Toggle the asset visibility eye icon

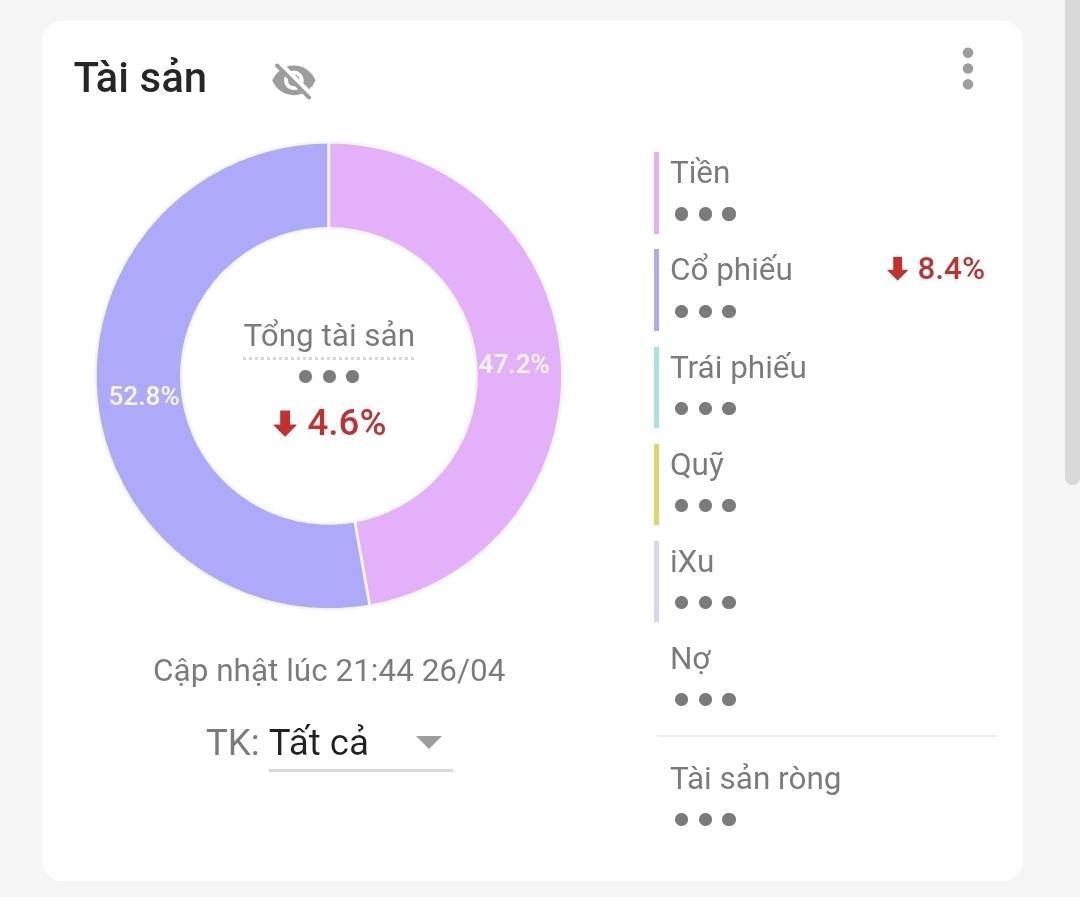pyautogui.click(x=294, y=80)
